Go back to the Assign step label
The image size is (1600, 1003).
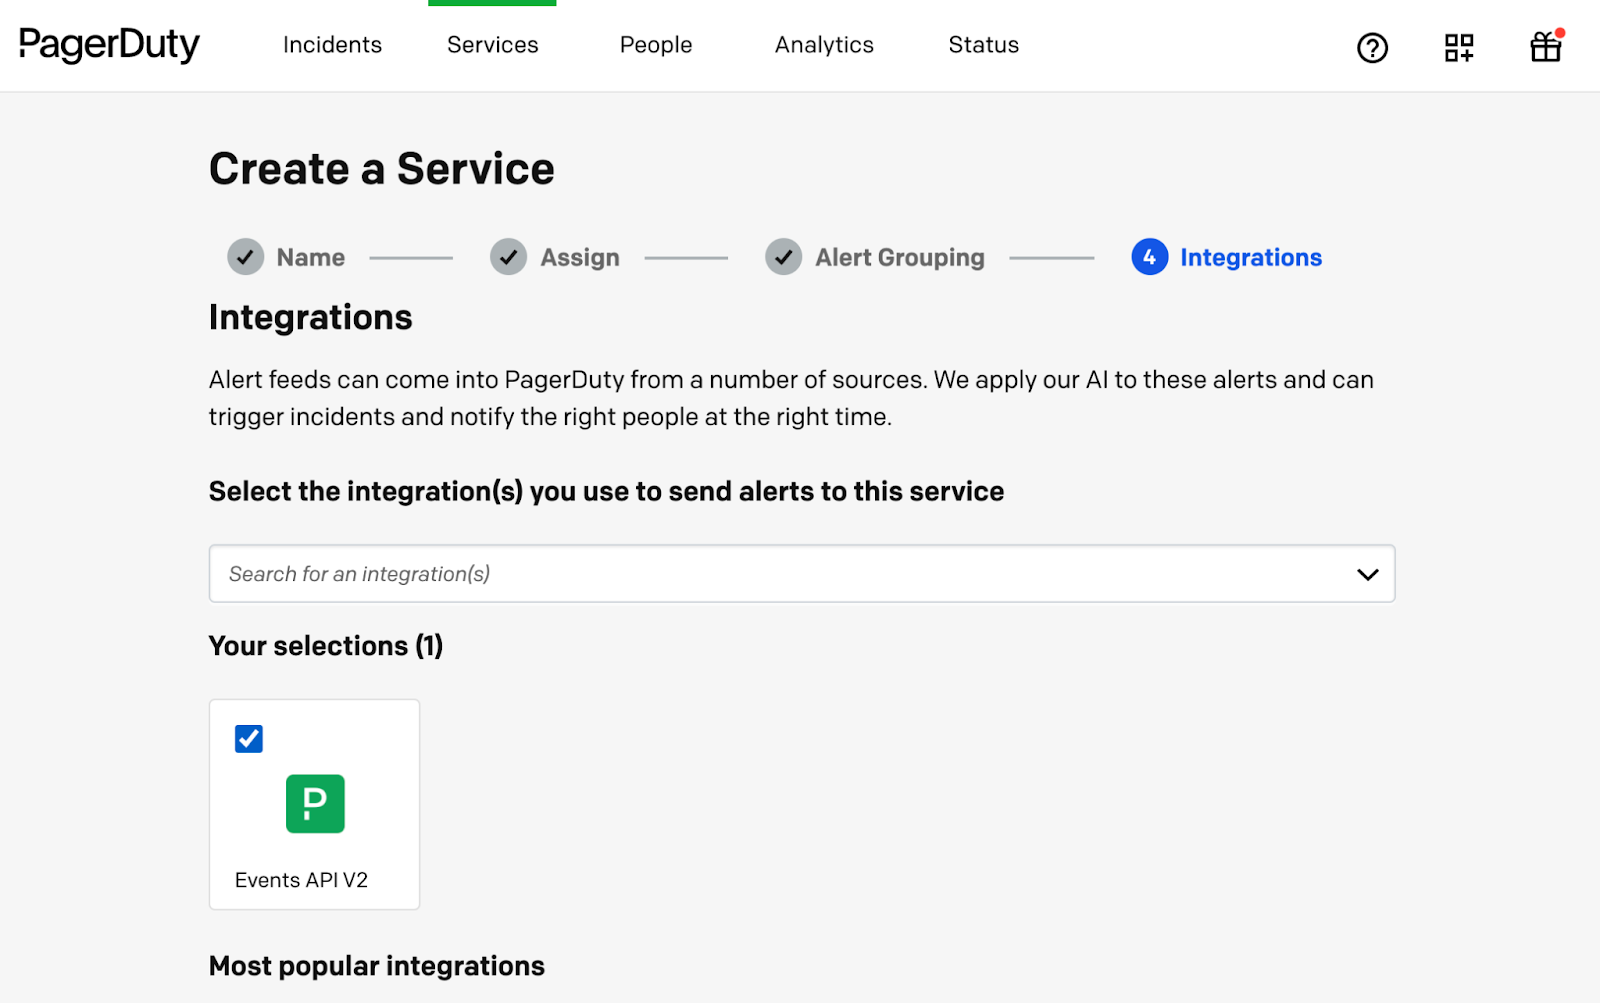pyautogui.click(x=580, y=258)
